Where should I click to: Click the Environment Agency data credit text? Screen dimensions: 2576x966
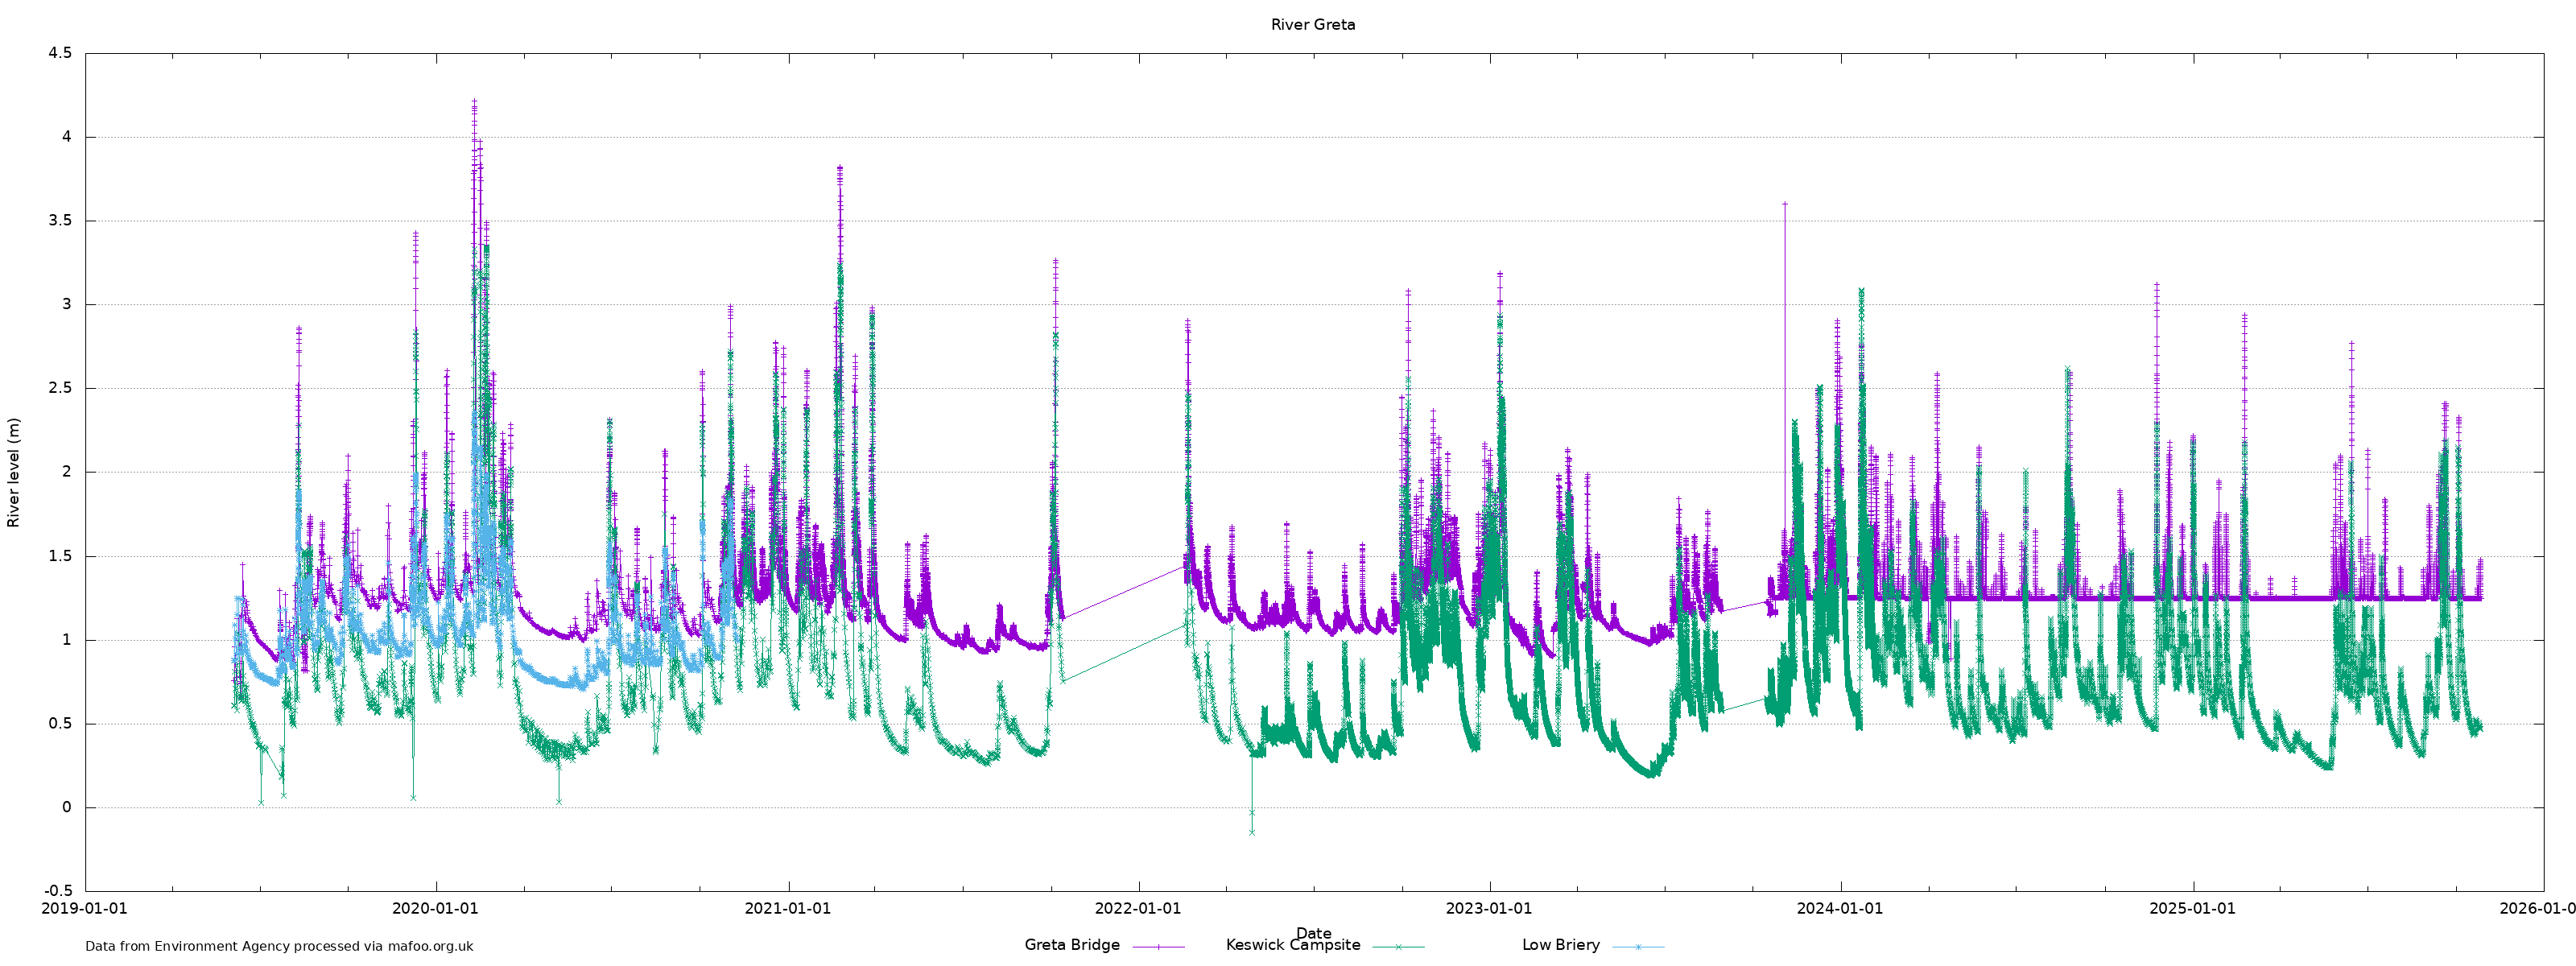279,946
